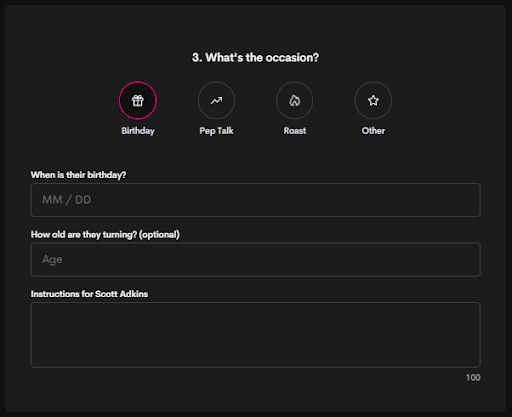
Task: Click the step number "3." in the heading
Action: tap(197, 58)
